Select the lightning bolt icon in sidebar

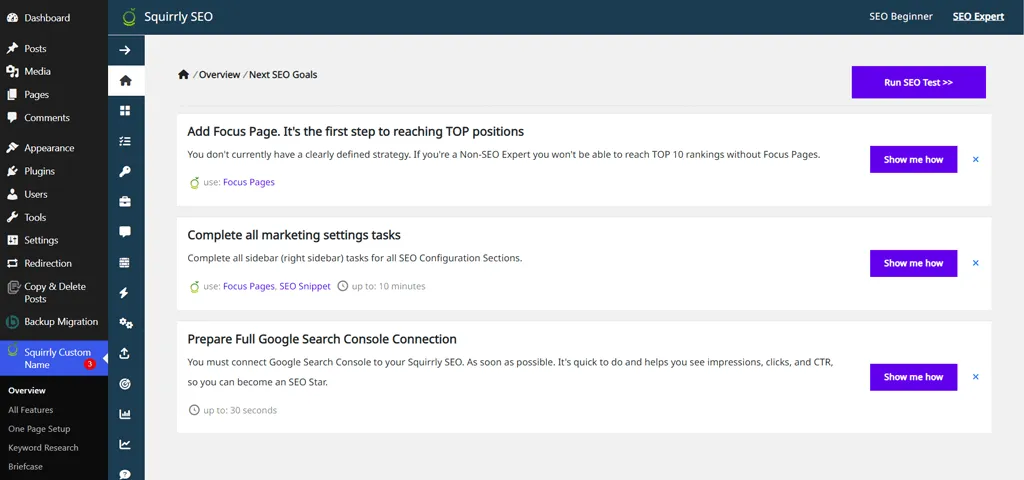coord(125,293)
